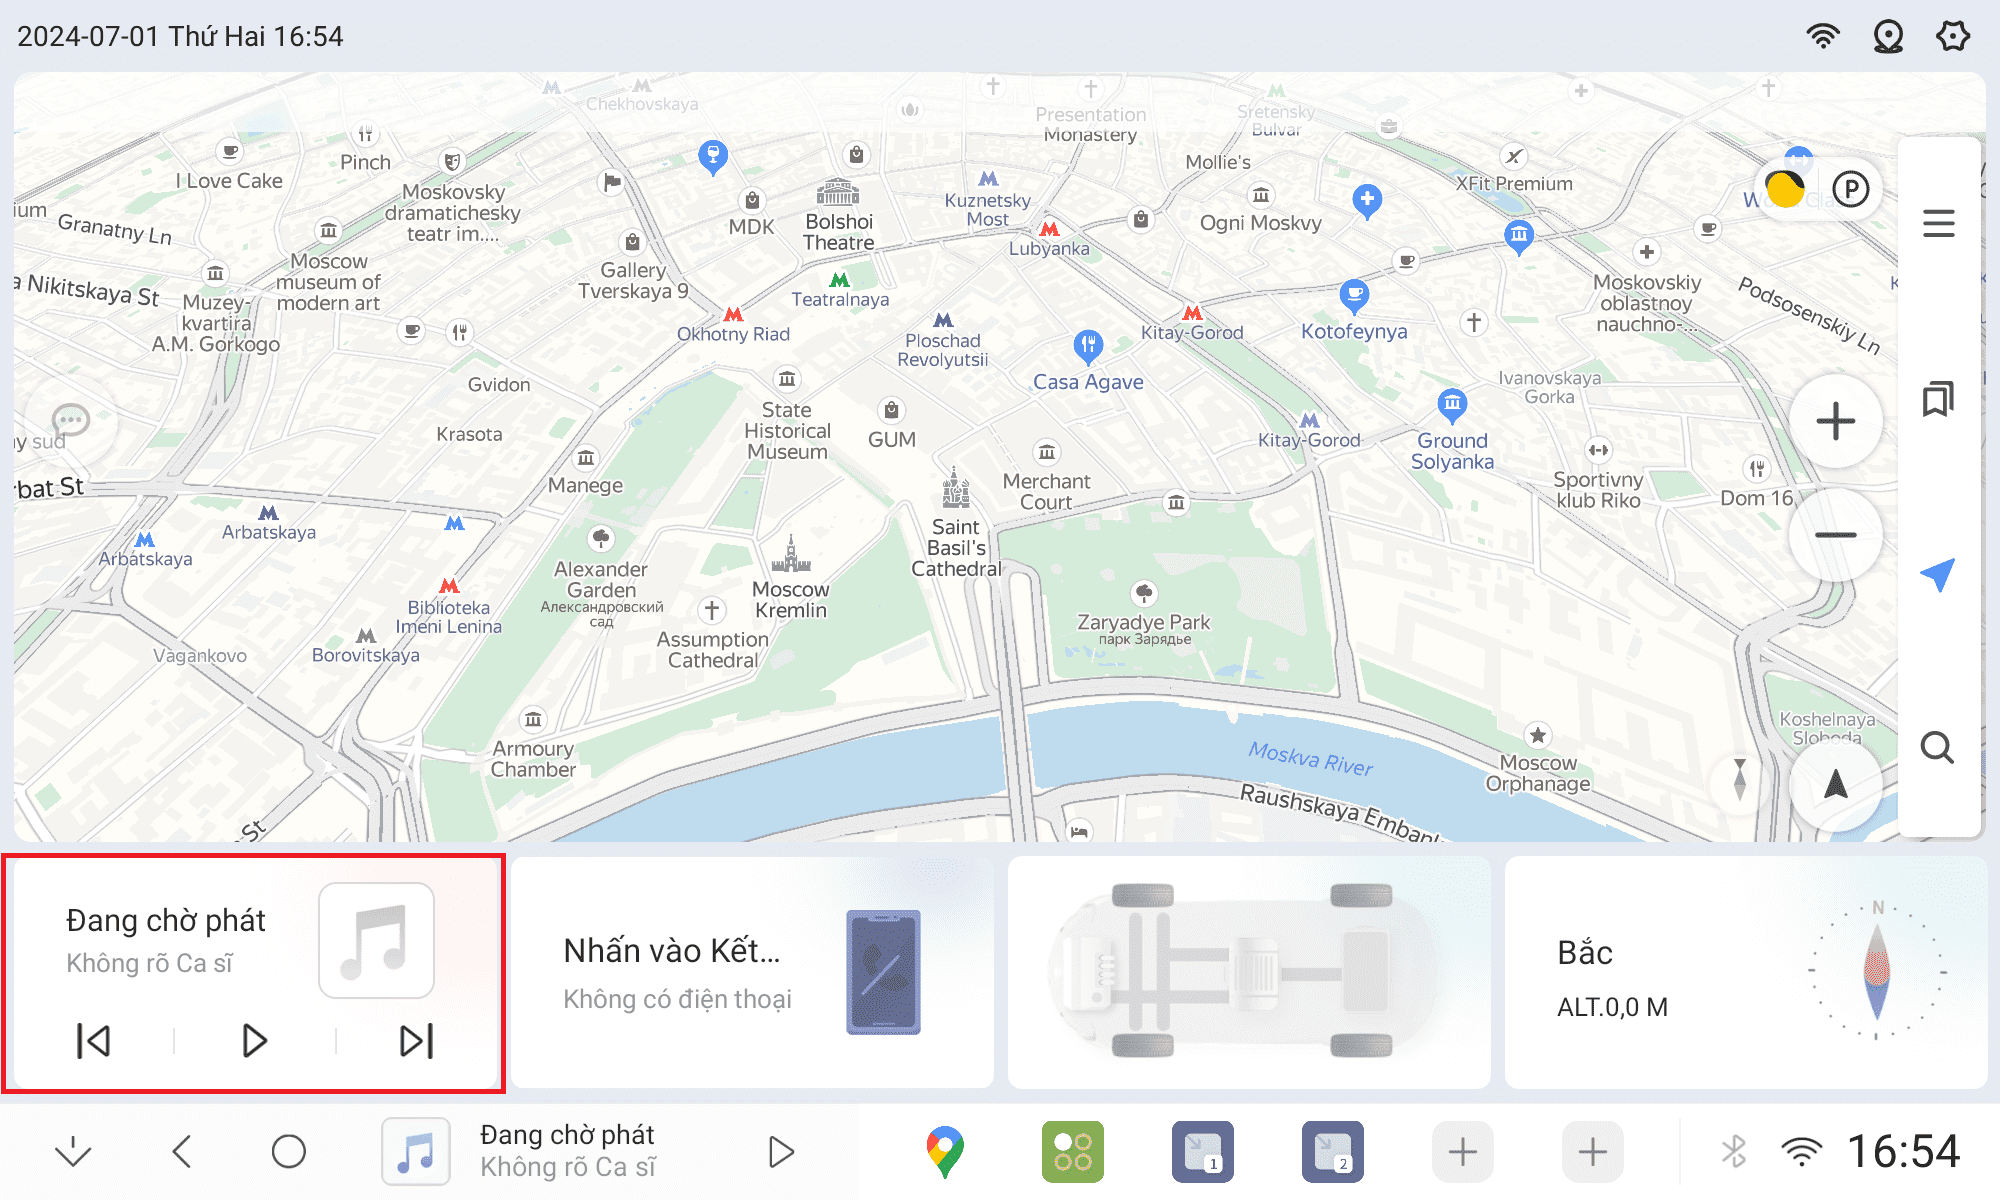Toggle Bluetooth in bottom status bar
The height and width of the screenshot is (1200, 2000).
pyautogui.click(x=1734, y=1152)
